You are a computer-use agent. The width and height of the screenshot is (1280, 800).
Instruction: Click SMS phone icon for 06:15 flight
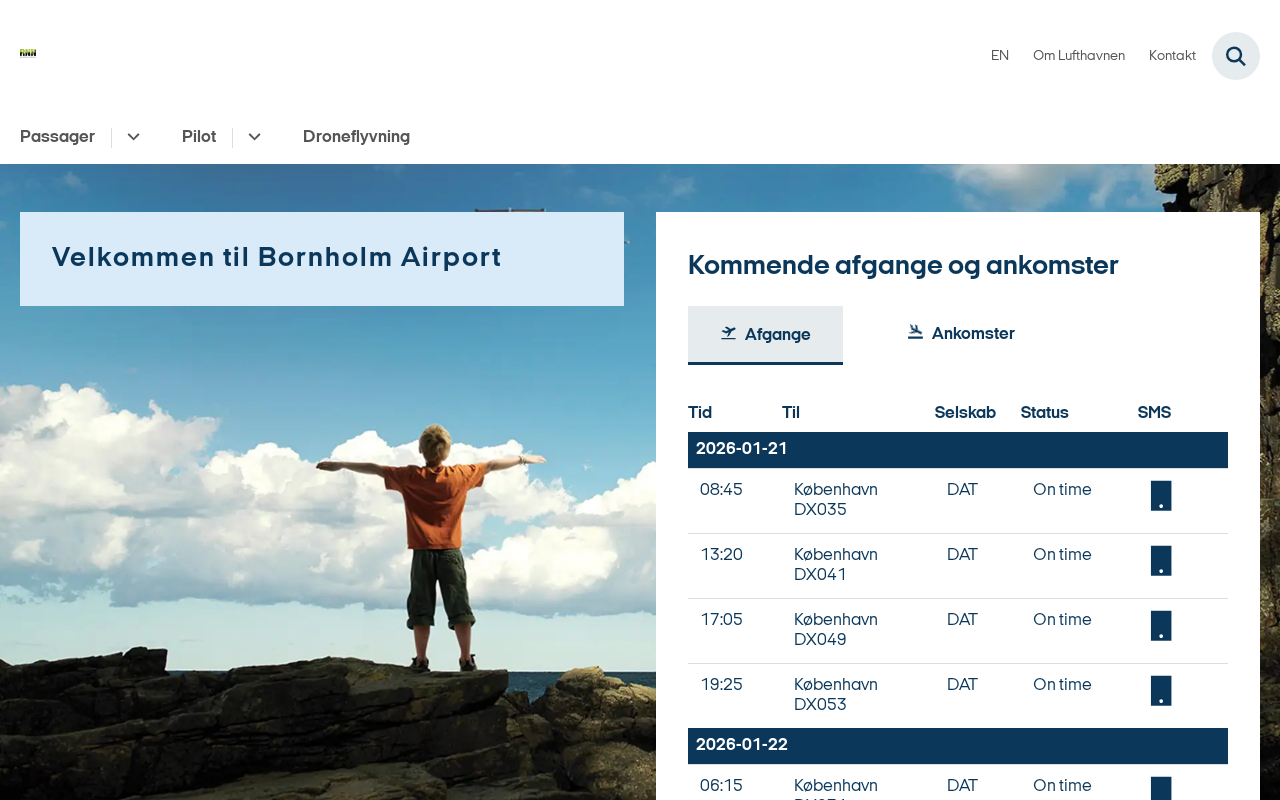1161,789
